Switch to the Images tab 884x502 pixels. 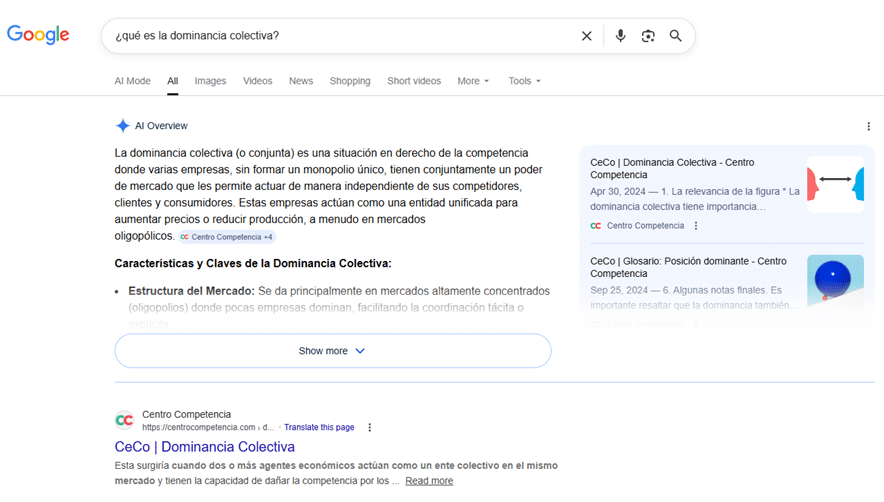(x=210, y=81)
